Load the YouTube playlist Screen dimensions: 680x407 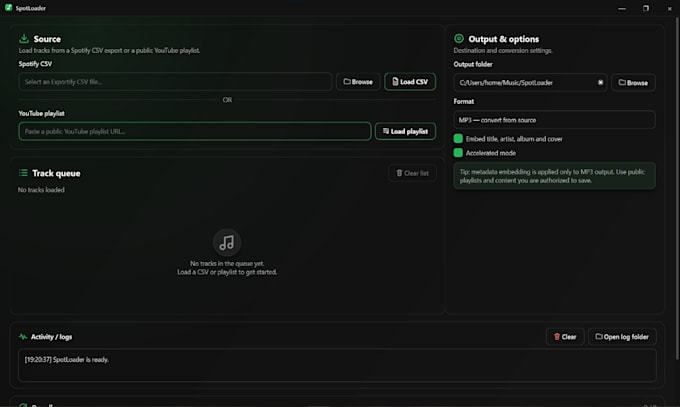click(405, 131)
